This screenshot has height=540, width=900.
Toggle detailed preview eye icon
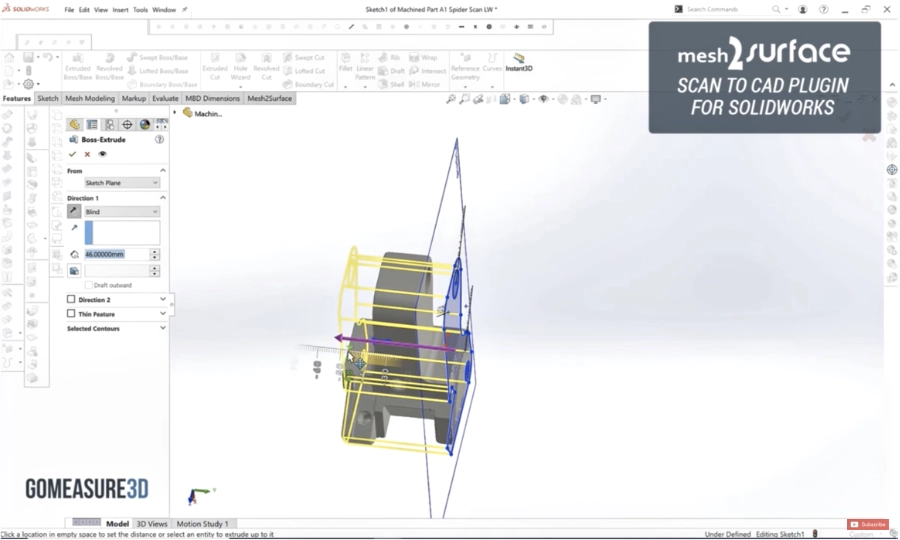pyautogui.click(x=102, y=154)
